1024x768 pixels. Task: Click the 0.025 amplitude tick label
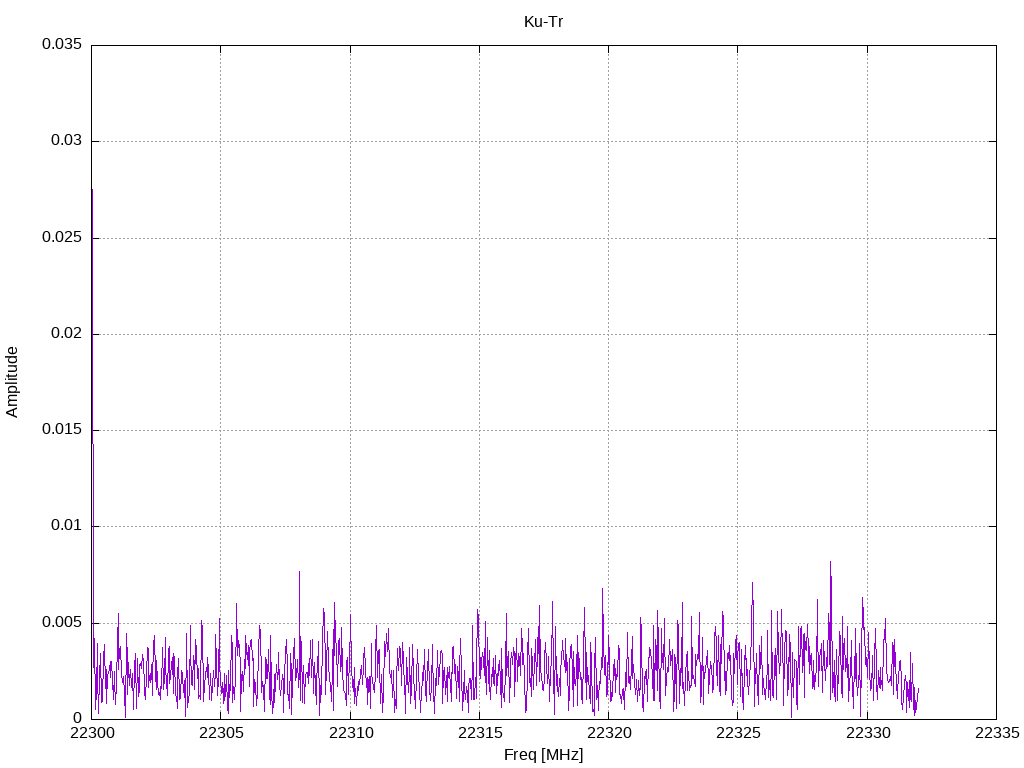click(x=61, y=238)
